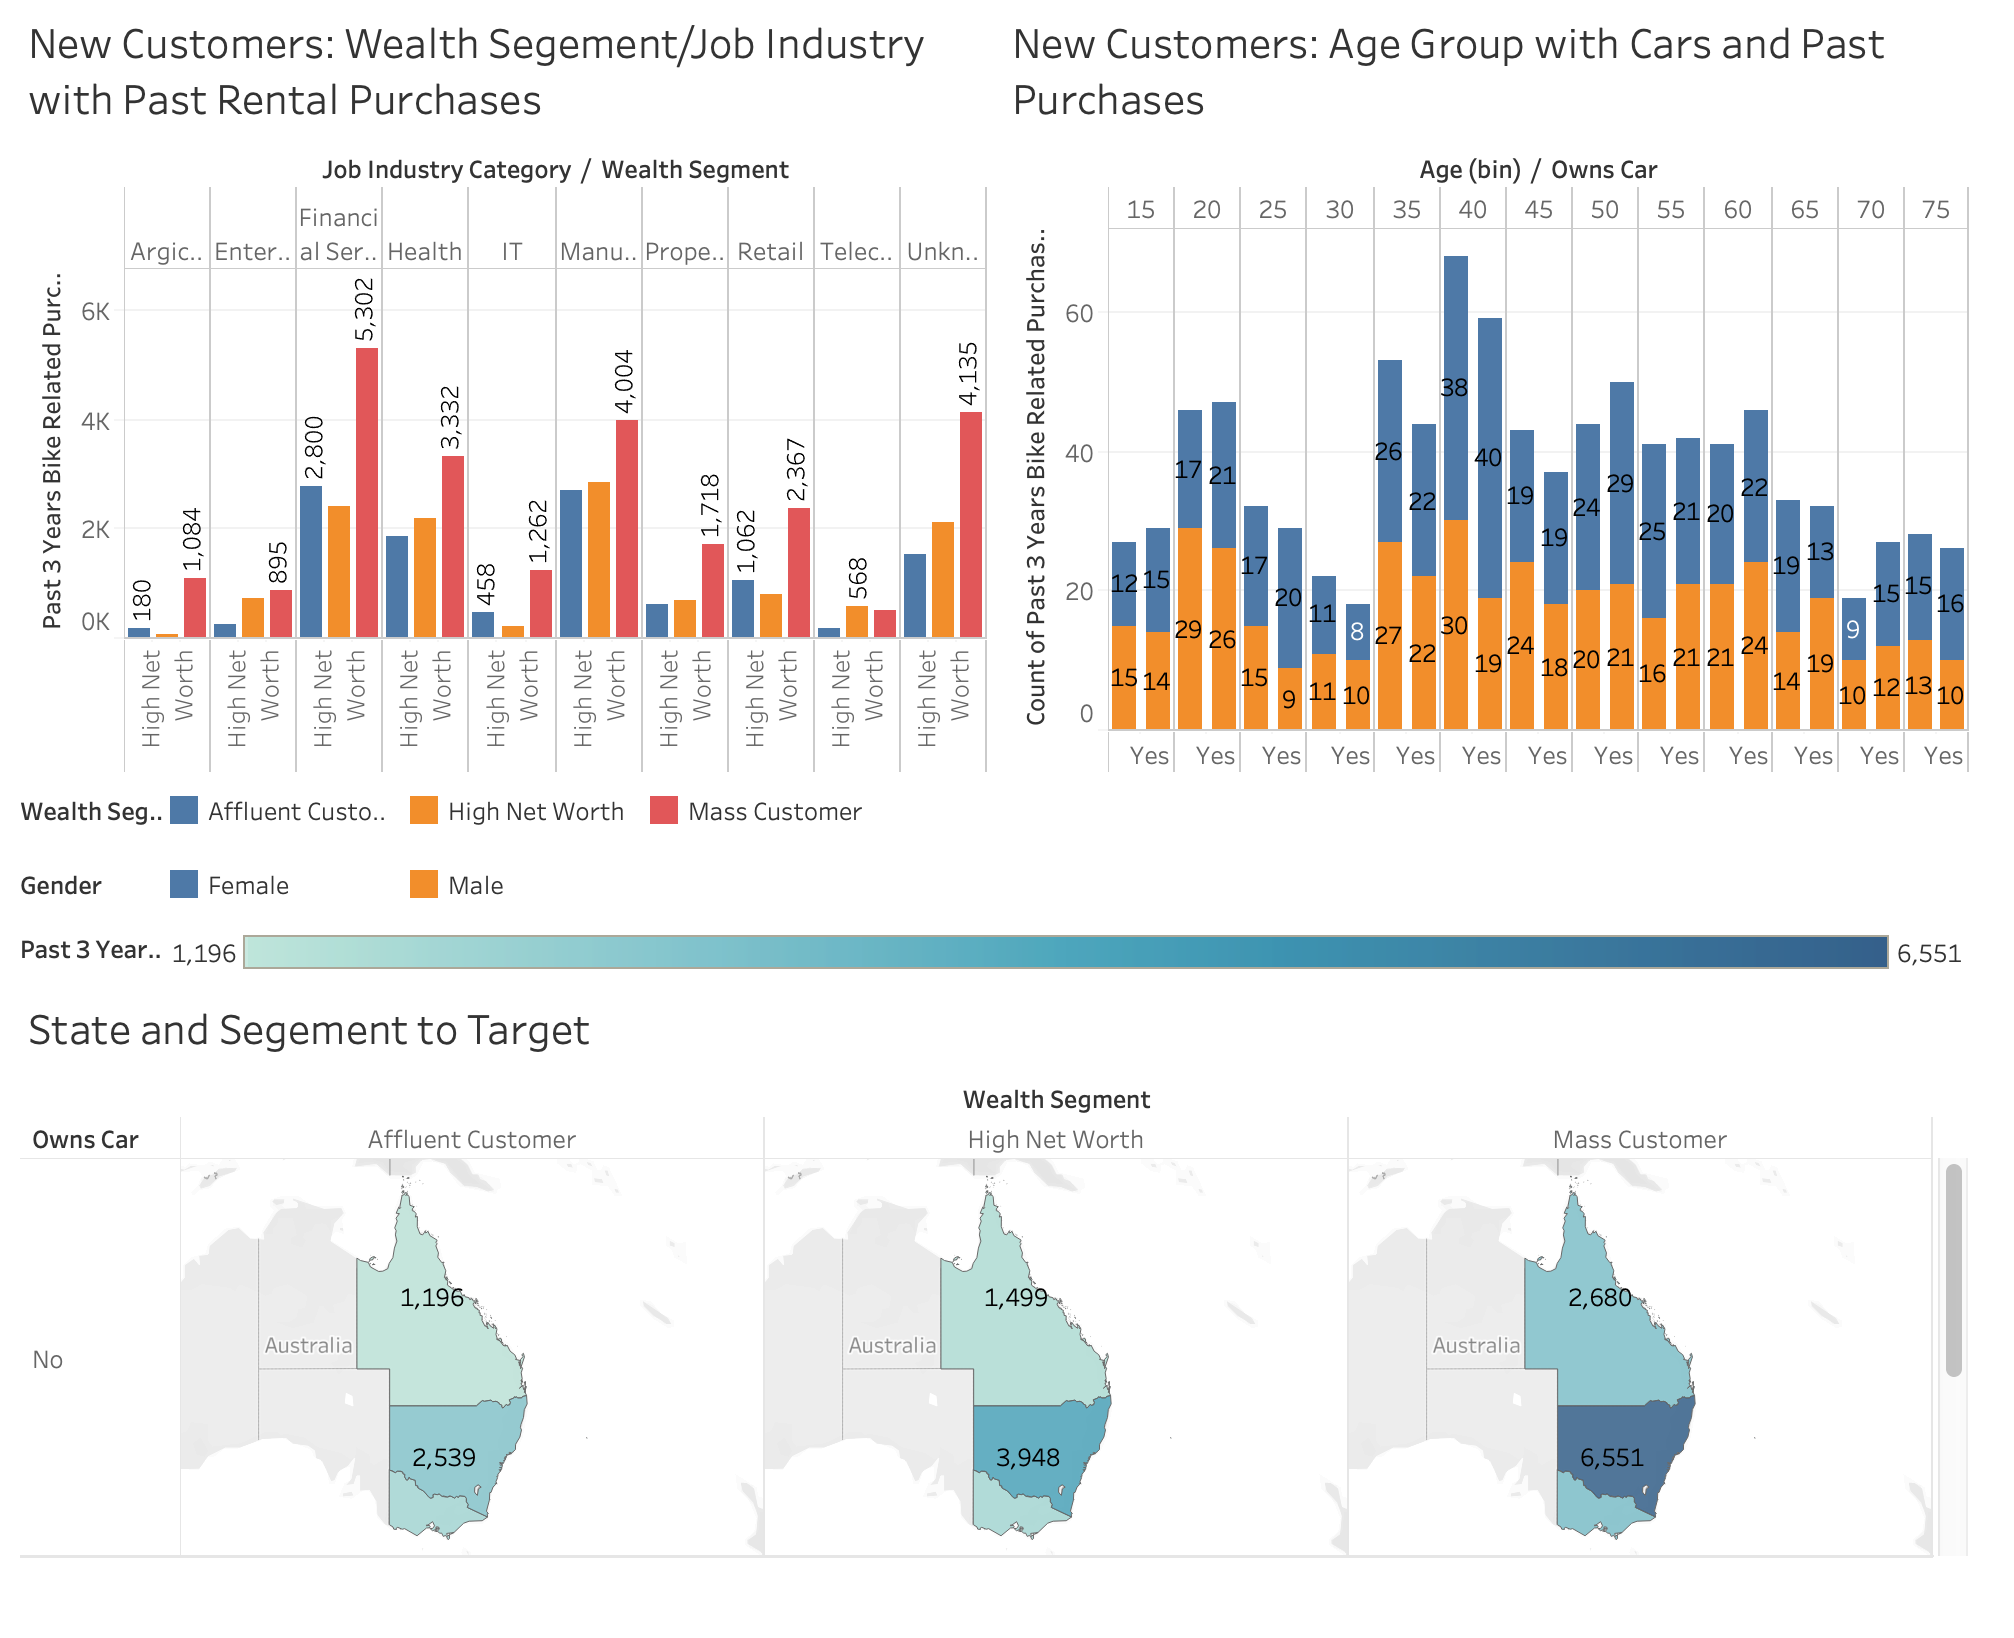Screen dimensions: 2014x1638
Task: Select the 2,800 Financial Services Affluent bar
Action: [x=311, y=561]
